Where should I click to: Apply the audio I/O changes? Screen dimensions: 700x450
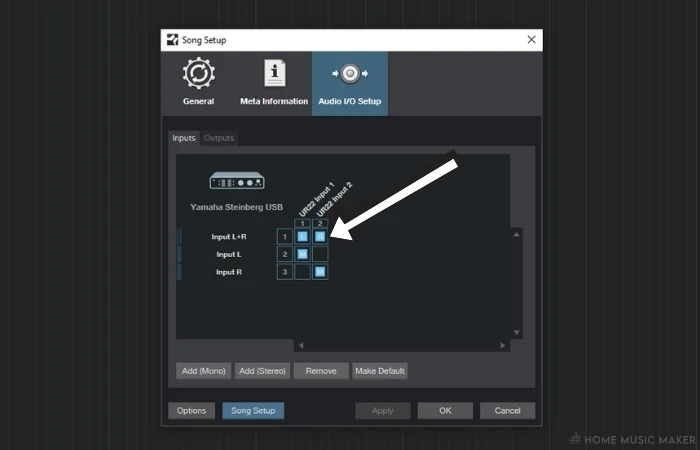383,411
